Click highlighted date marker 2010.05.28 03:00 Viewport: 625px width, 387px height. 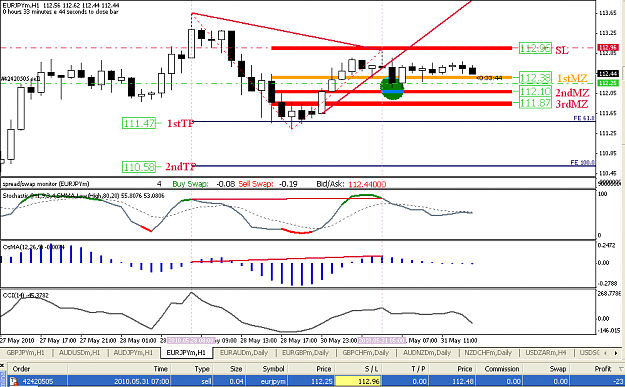pyautogui.click(x=191, y=341)
